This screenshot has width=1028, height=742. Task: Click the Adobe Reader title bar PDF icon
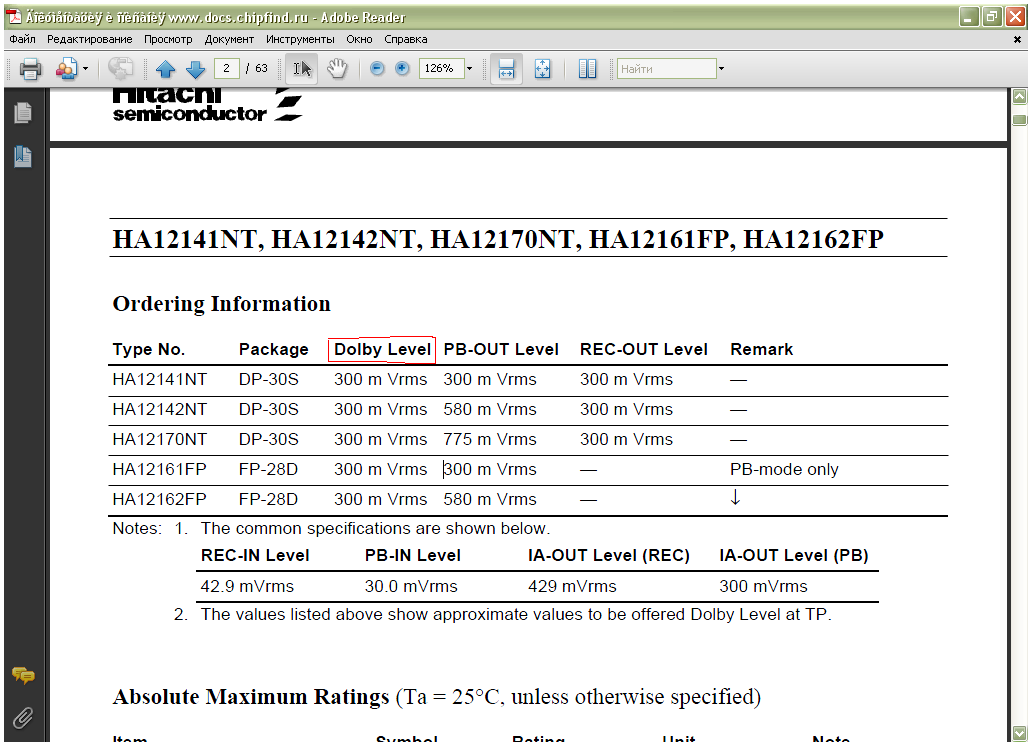pos(14,17)
